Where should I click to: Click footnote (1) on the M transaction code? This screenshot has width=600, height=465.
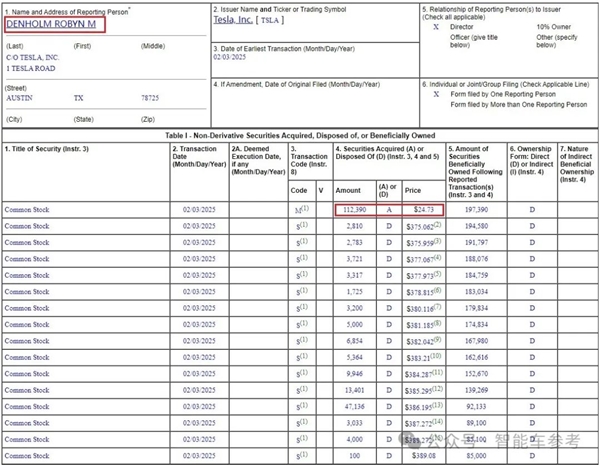[305, 208]
